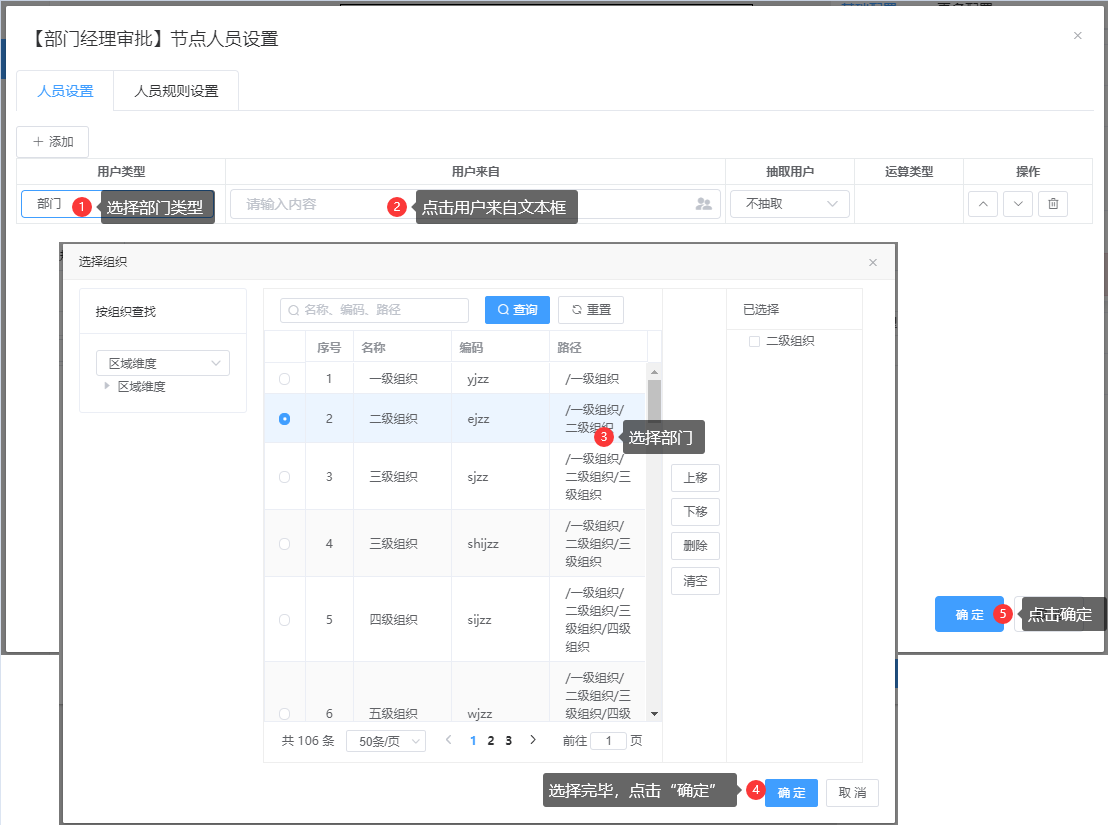This screenshot has height=825, width=1108.
Task: Click the 清空 button
Action: pos(695,581)
